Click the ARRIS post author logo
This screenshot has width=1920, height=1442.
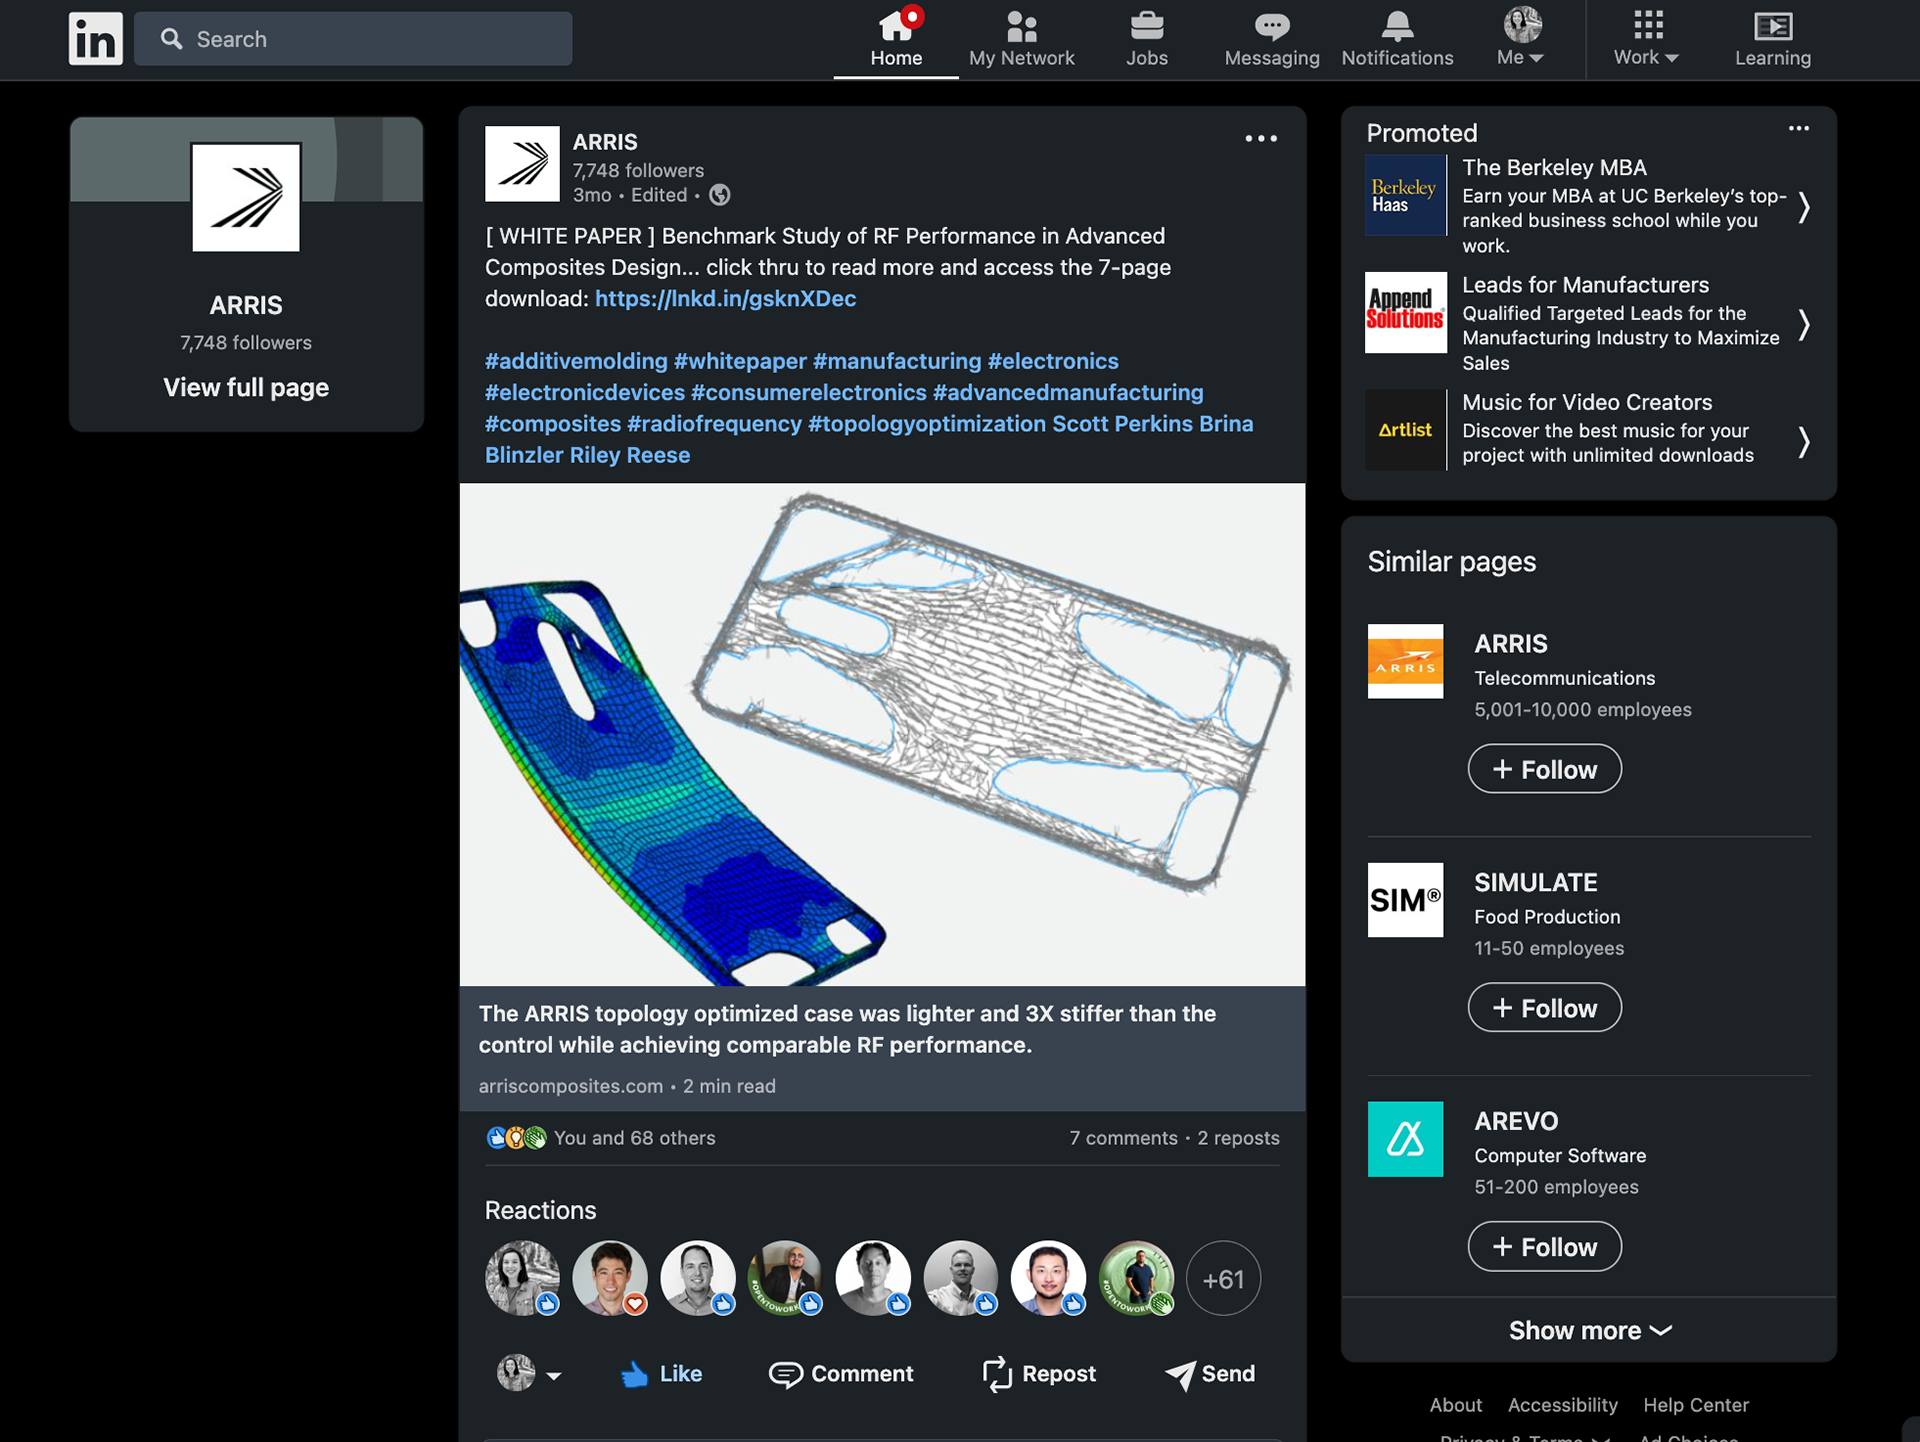coord(522,164)
